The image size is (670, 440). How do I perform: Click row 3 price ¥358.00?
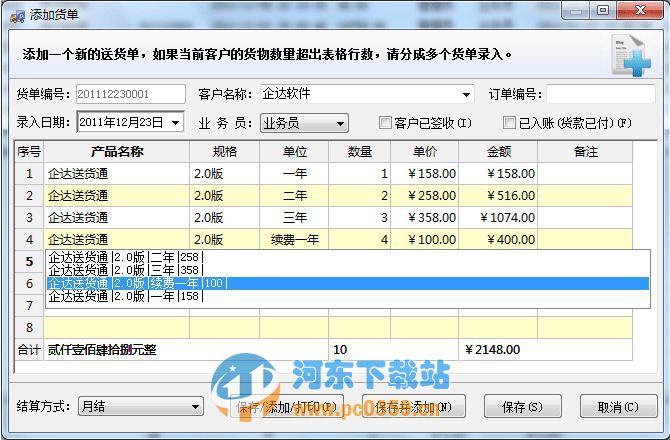(x=424, y=217)
